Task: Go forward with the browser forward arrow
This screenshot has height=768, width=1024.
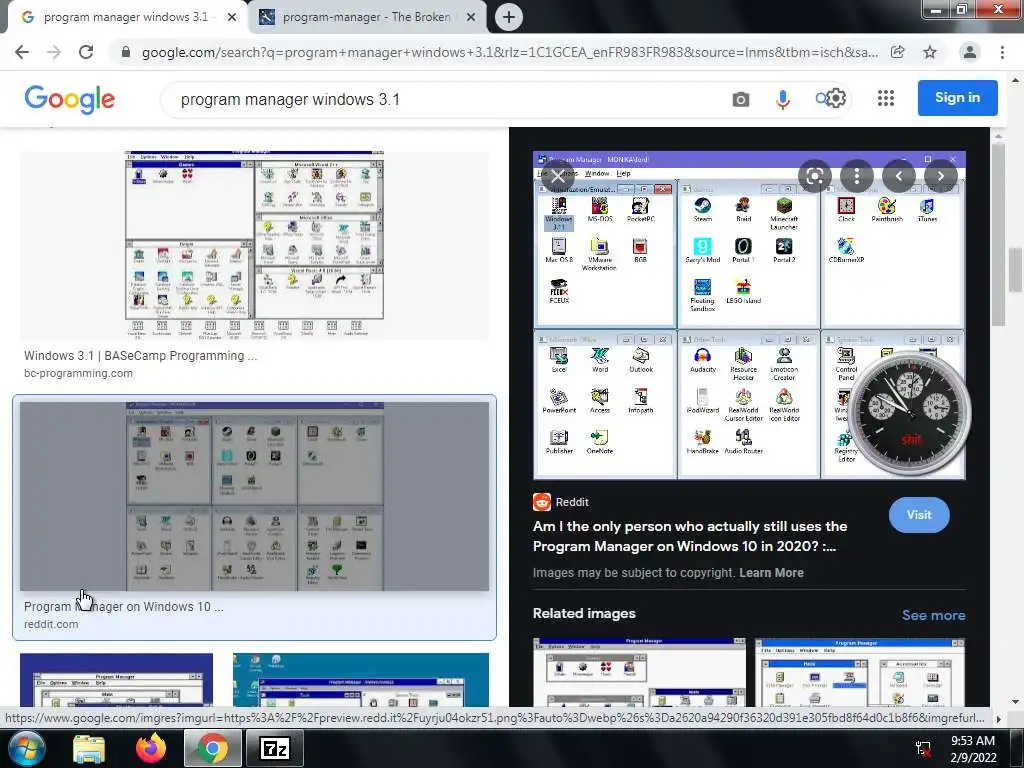Action: (54, 52)
